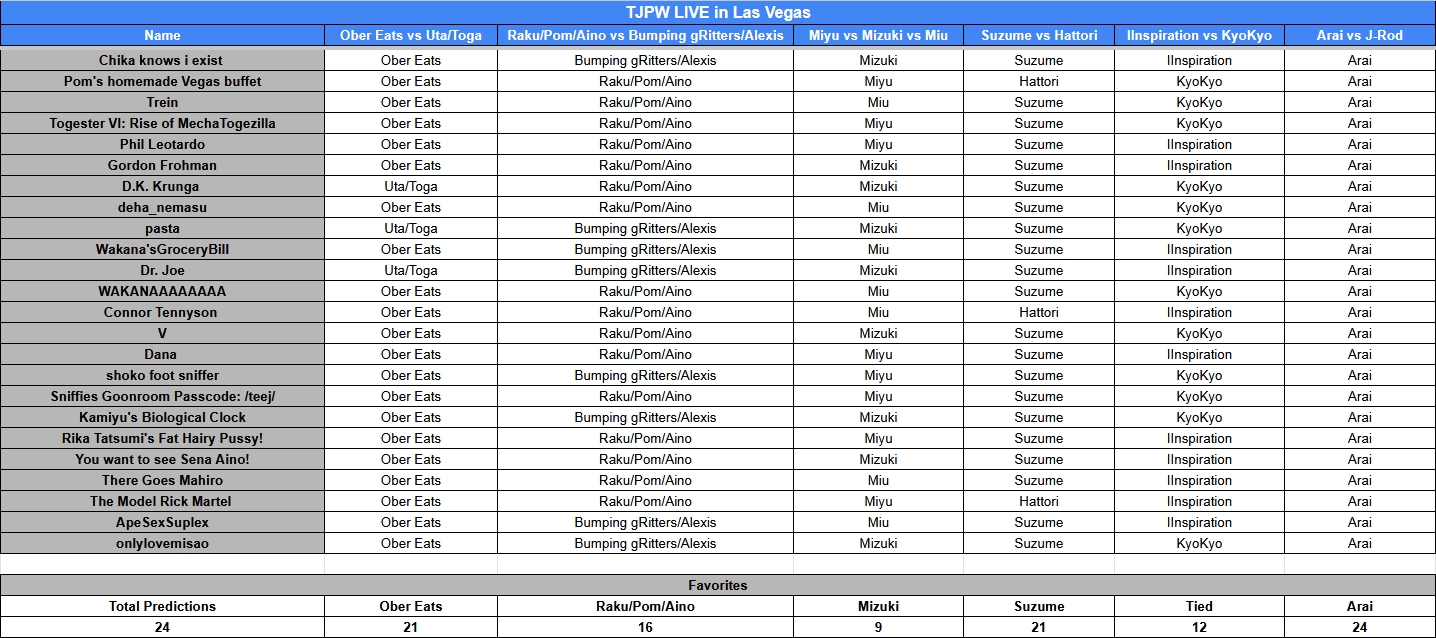Select 'Kamiyu's Biological Clock' name cell

click(x=162, y=417)
